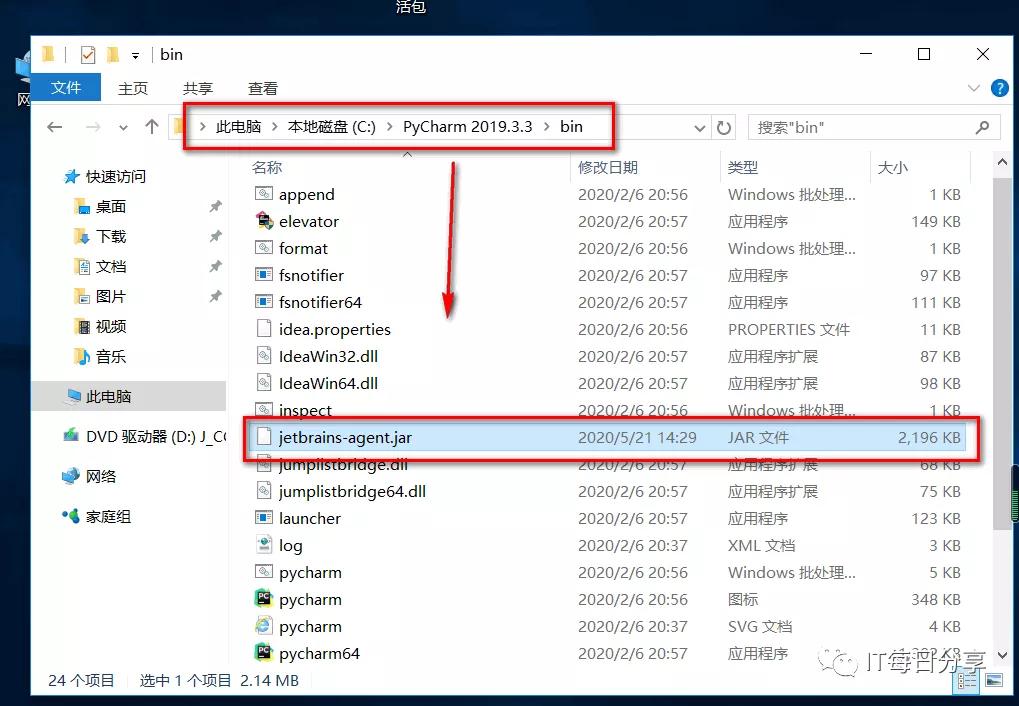This screenshot has height=706, width=1019.
Task: Select 快速访问 in the navigation pane
Action: click(x=116, y=176)
